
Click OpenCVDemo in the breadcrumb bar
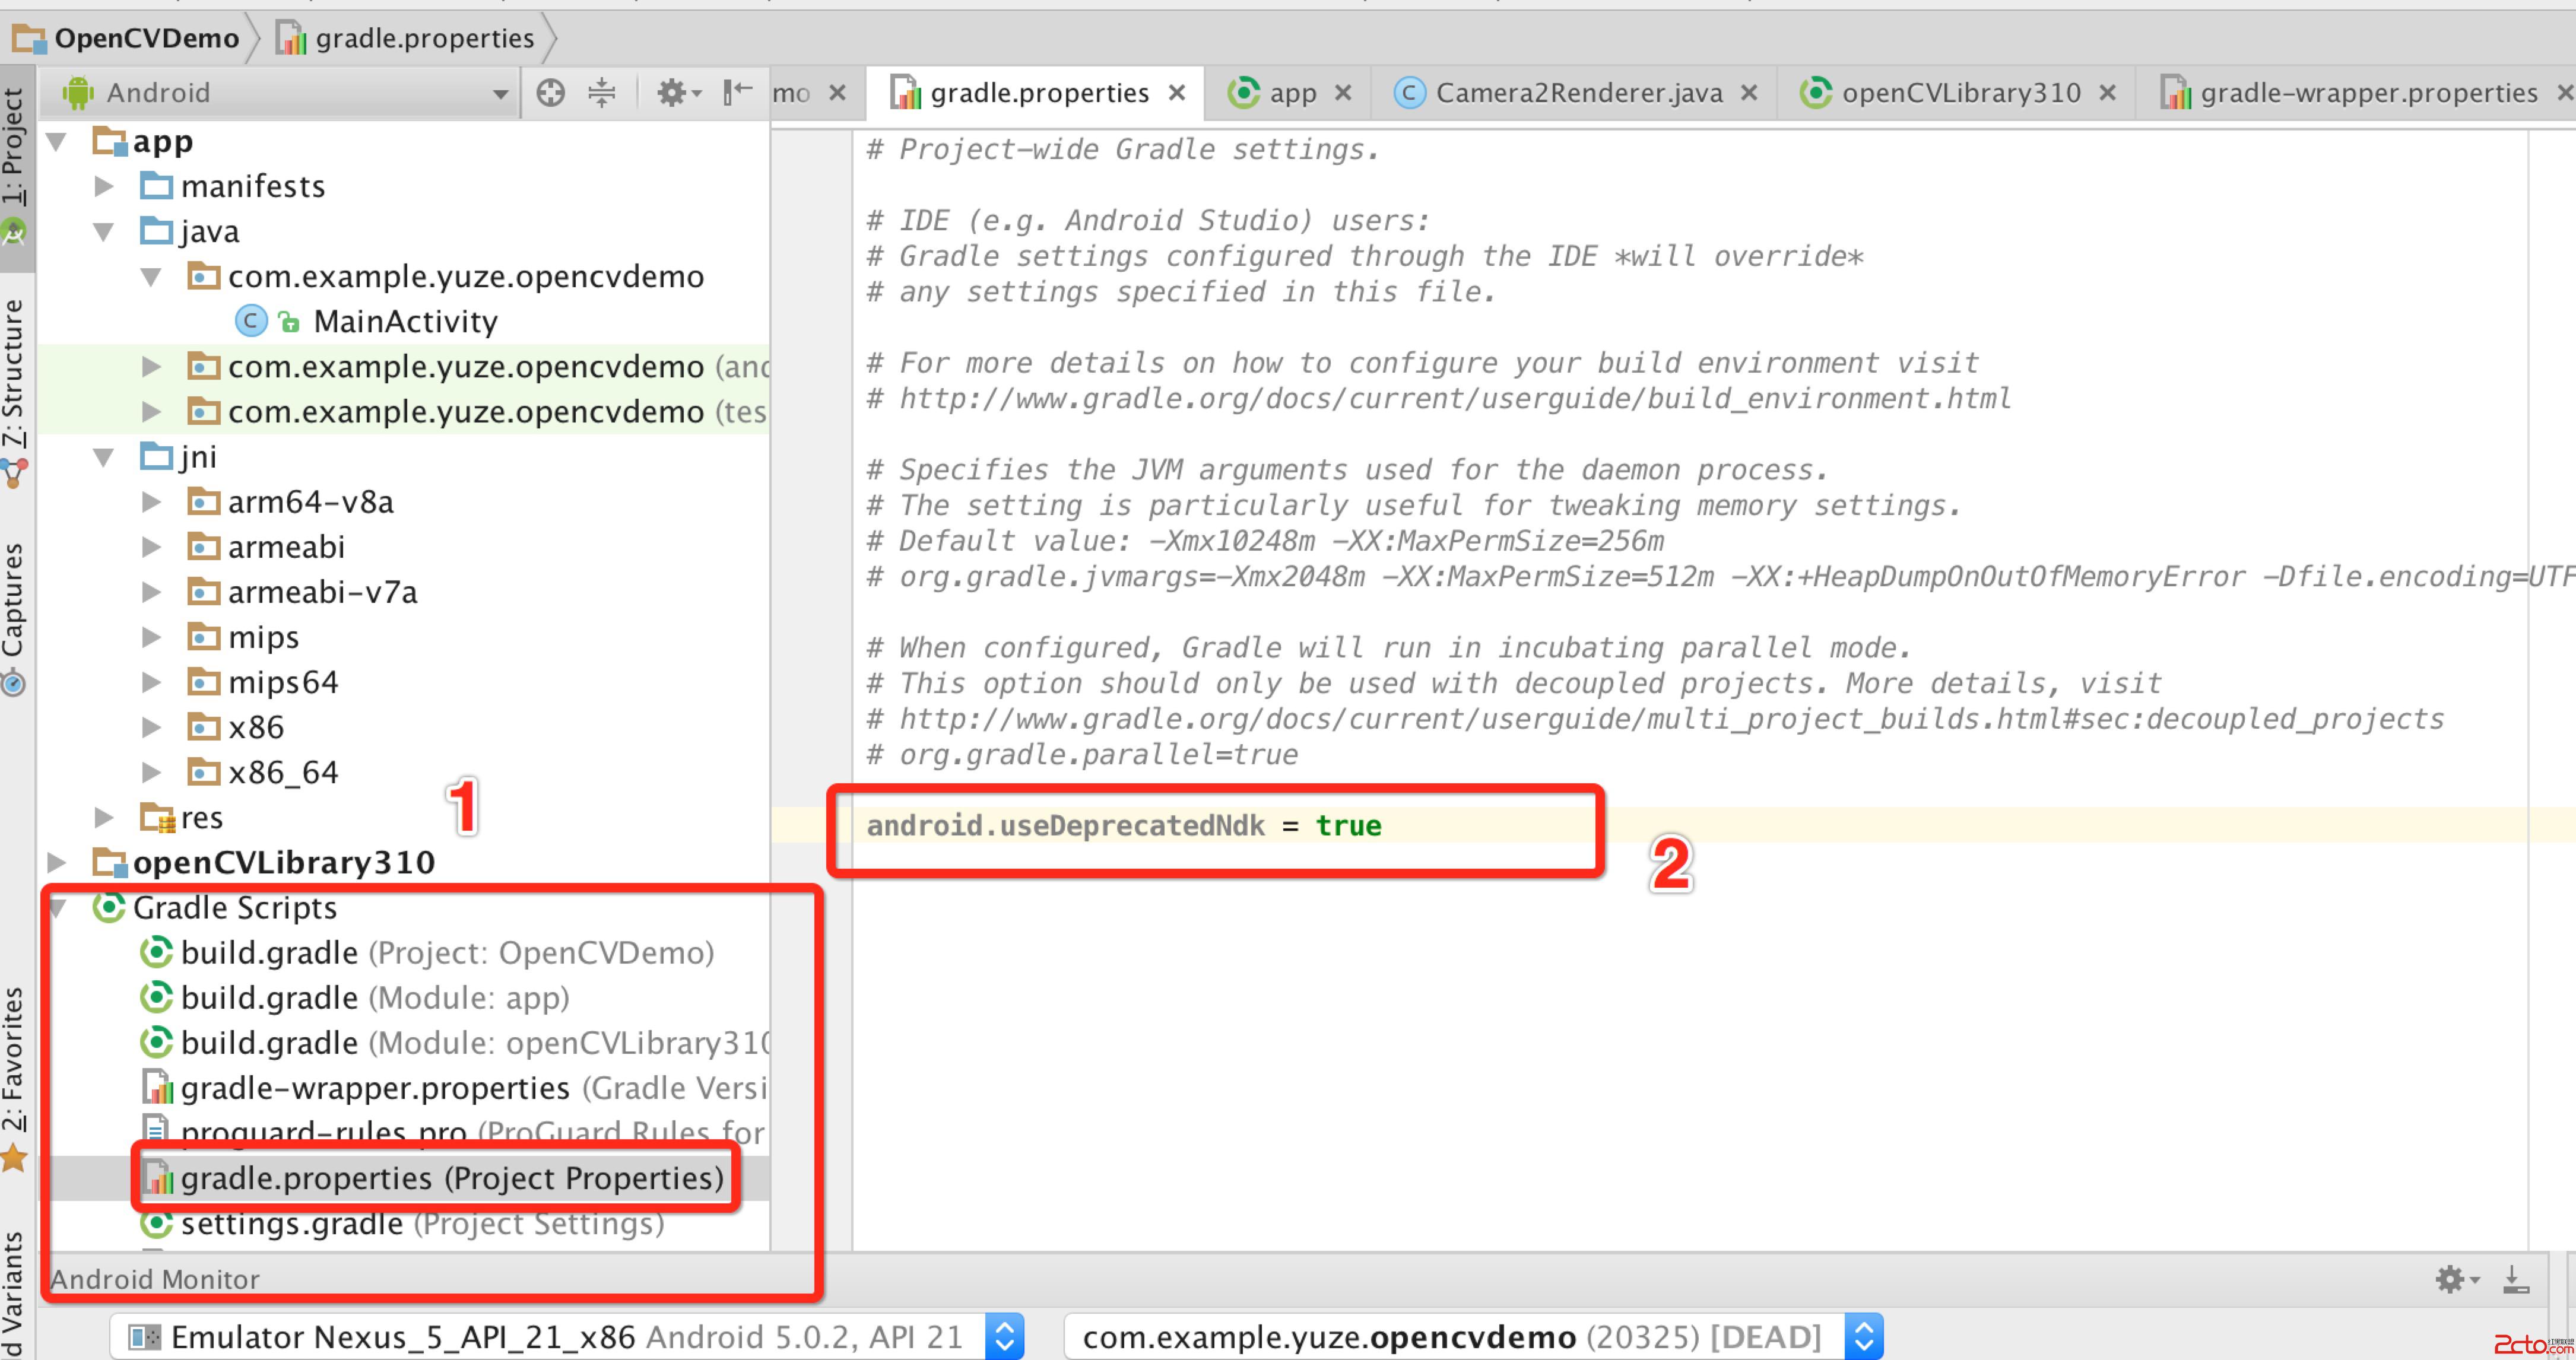(146, 38)
